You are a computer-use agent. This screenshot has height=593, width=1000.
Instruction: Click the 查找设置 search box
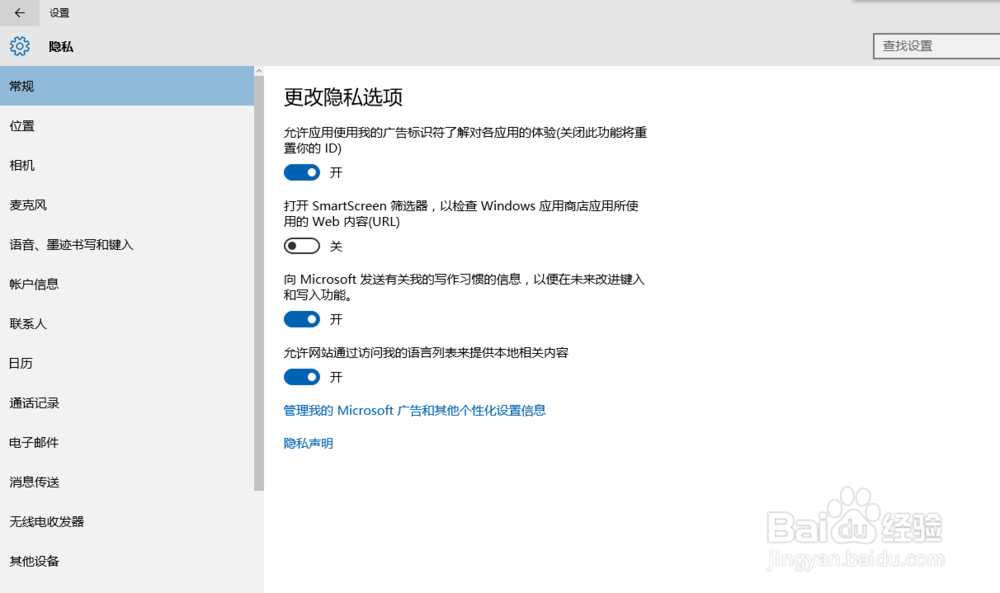[x=936, y=46]
